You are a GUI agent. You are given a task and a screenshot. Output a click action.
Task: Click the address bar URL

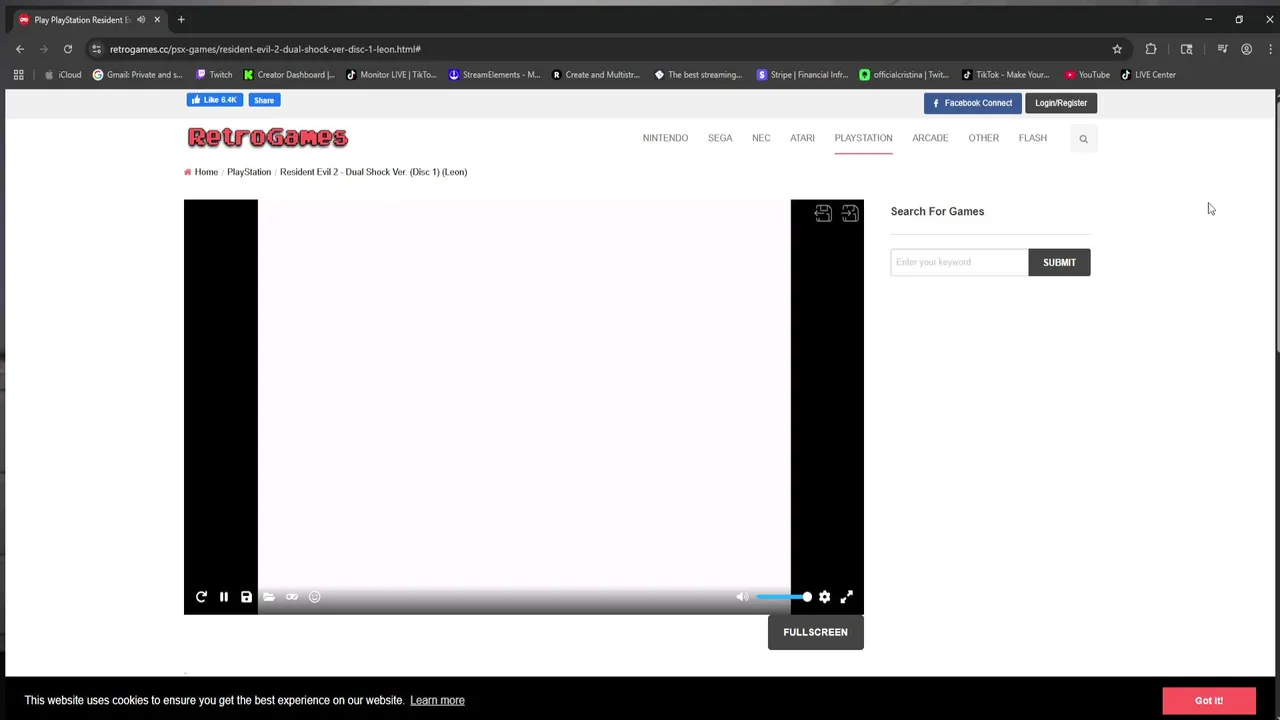265,49
